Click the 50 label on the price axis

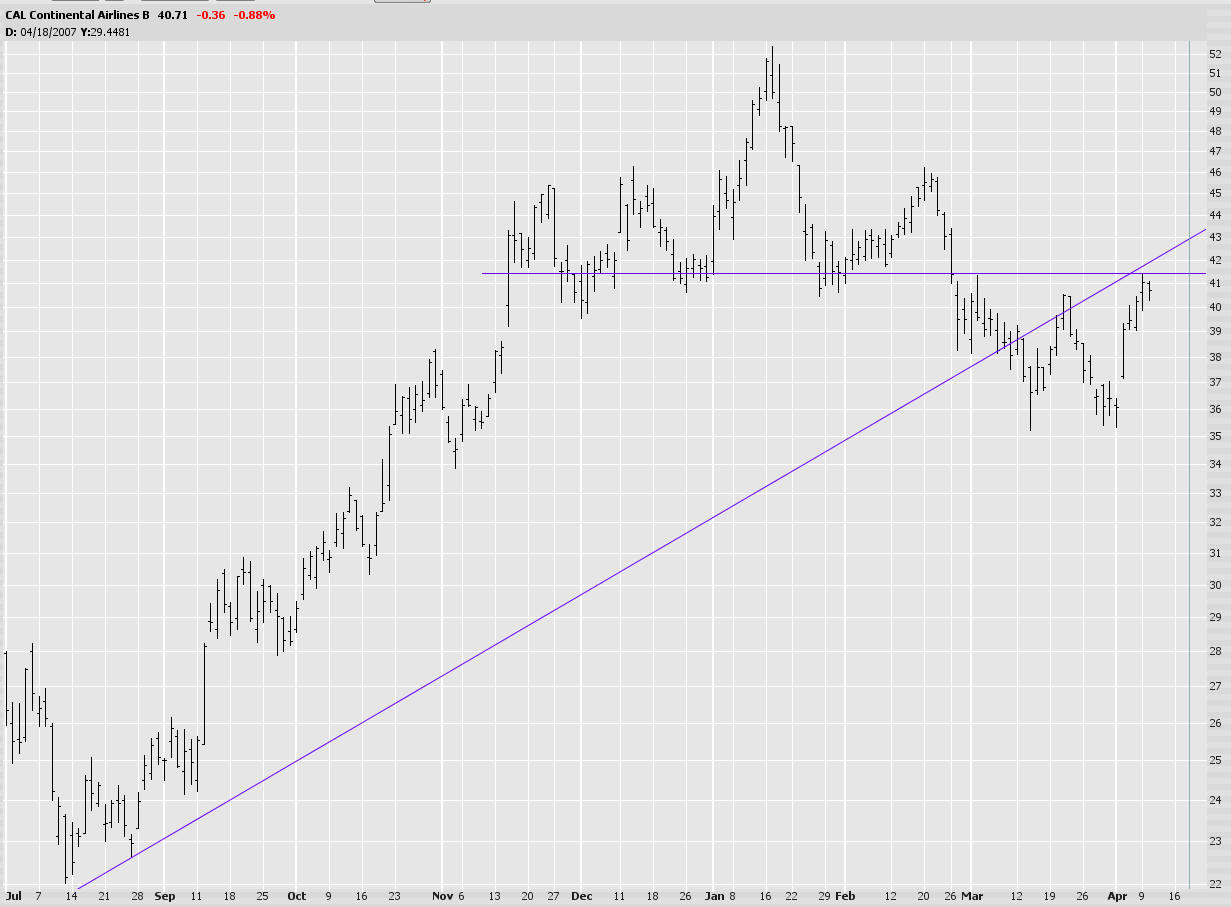click(1215, 92)
